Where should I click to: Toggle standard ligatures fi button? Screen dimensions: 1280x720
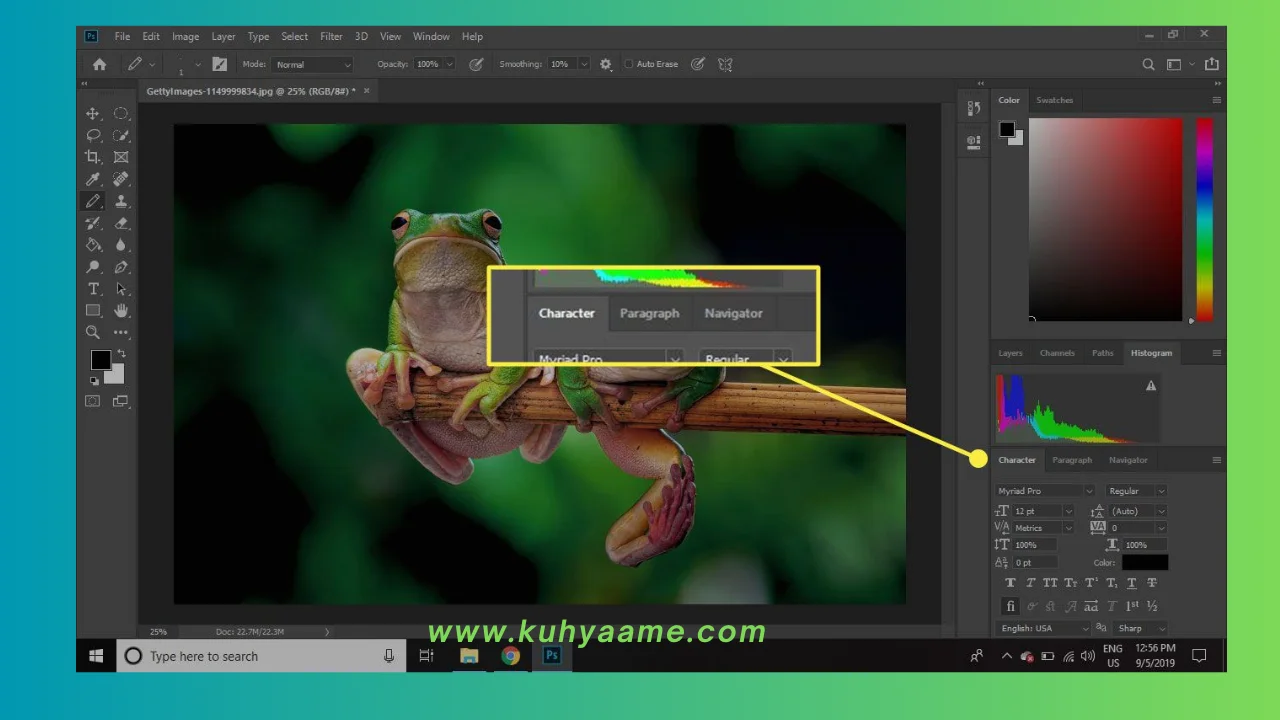point(1010,606)
